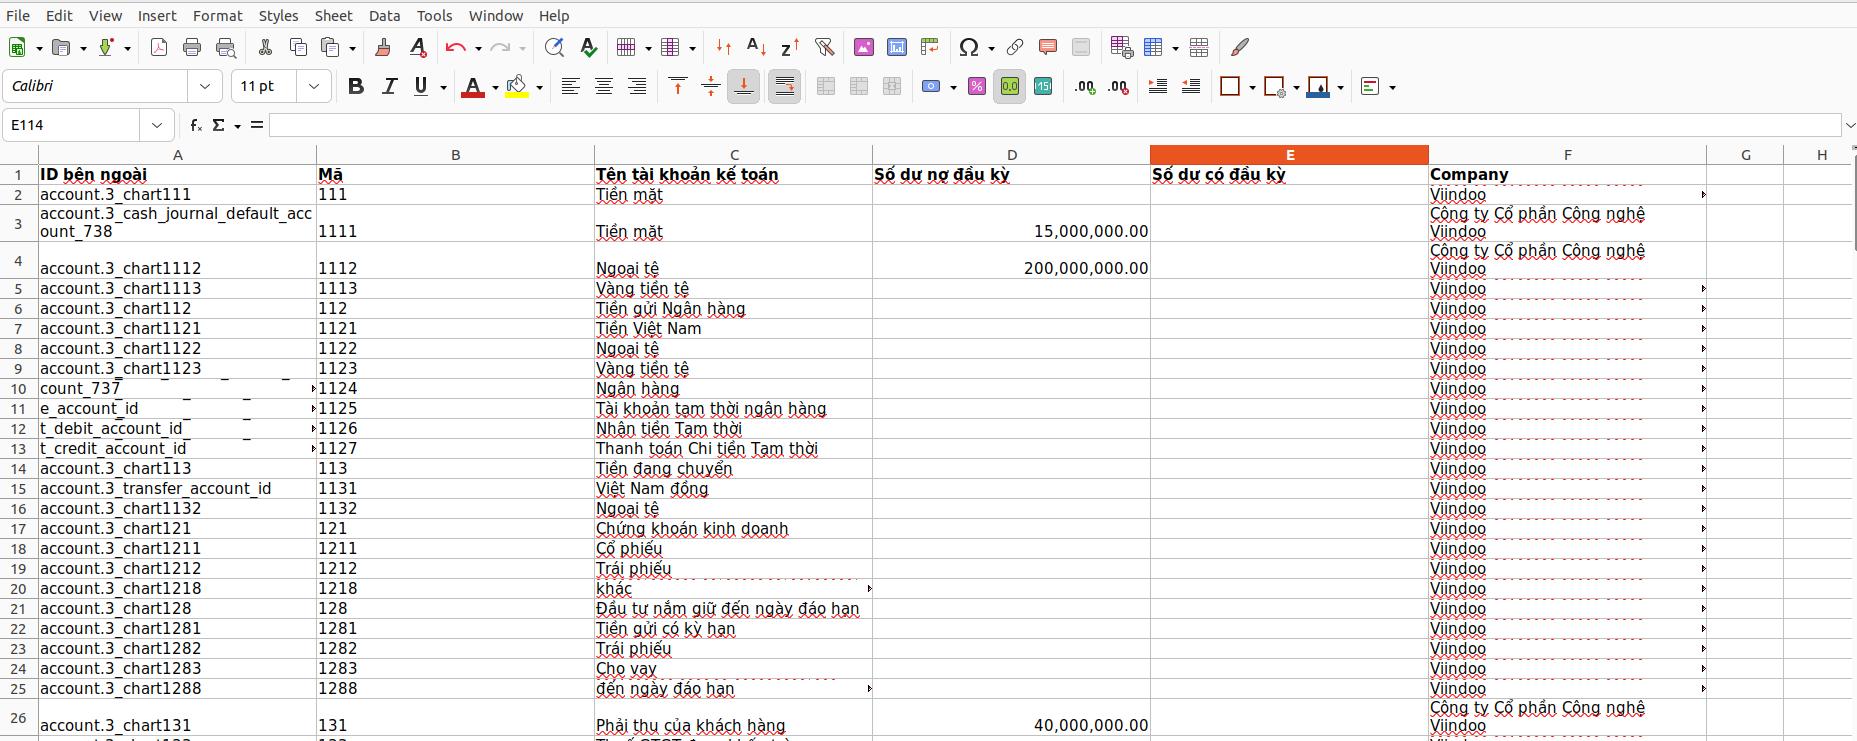This screenshot has width=1857, height=741.
Task: Click the formula input line
Action: point(1055,125)
